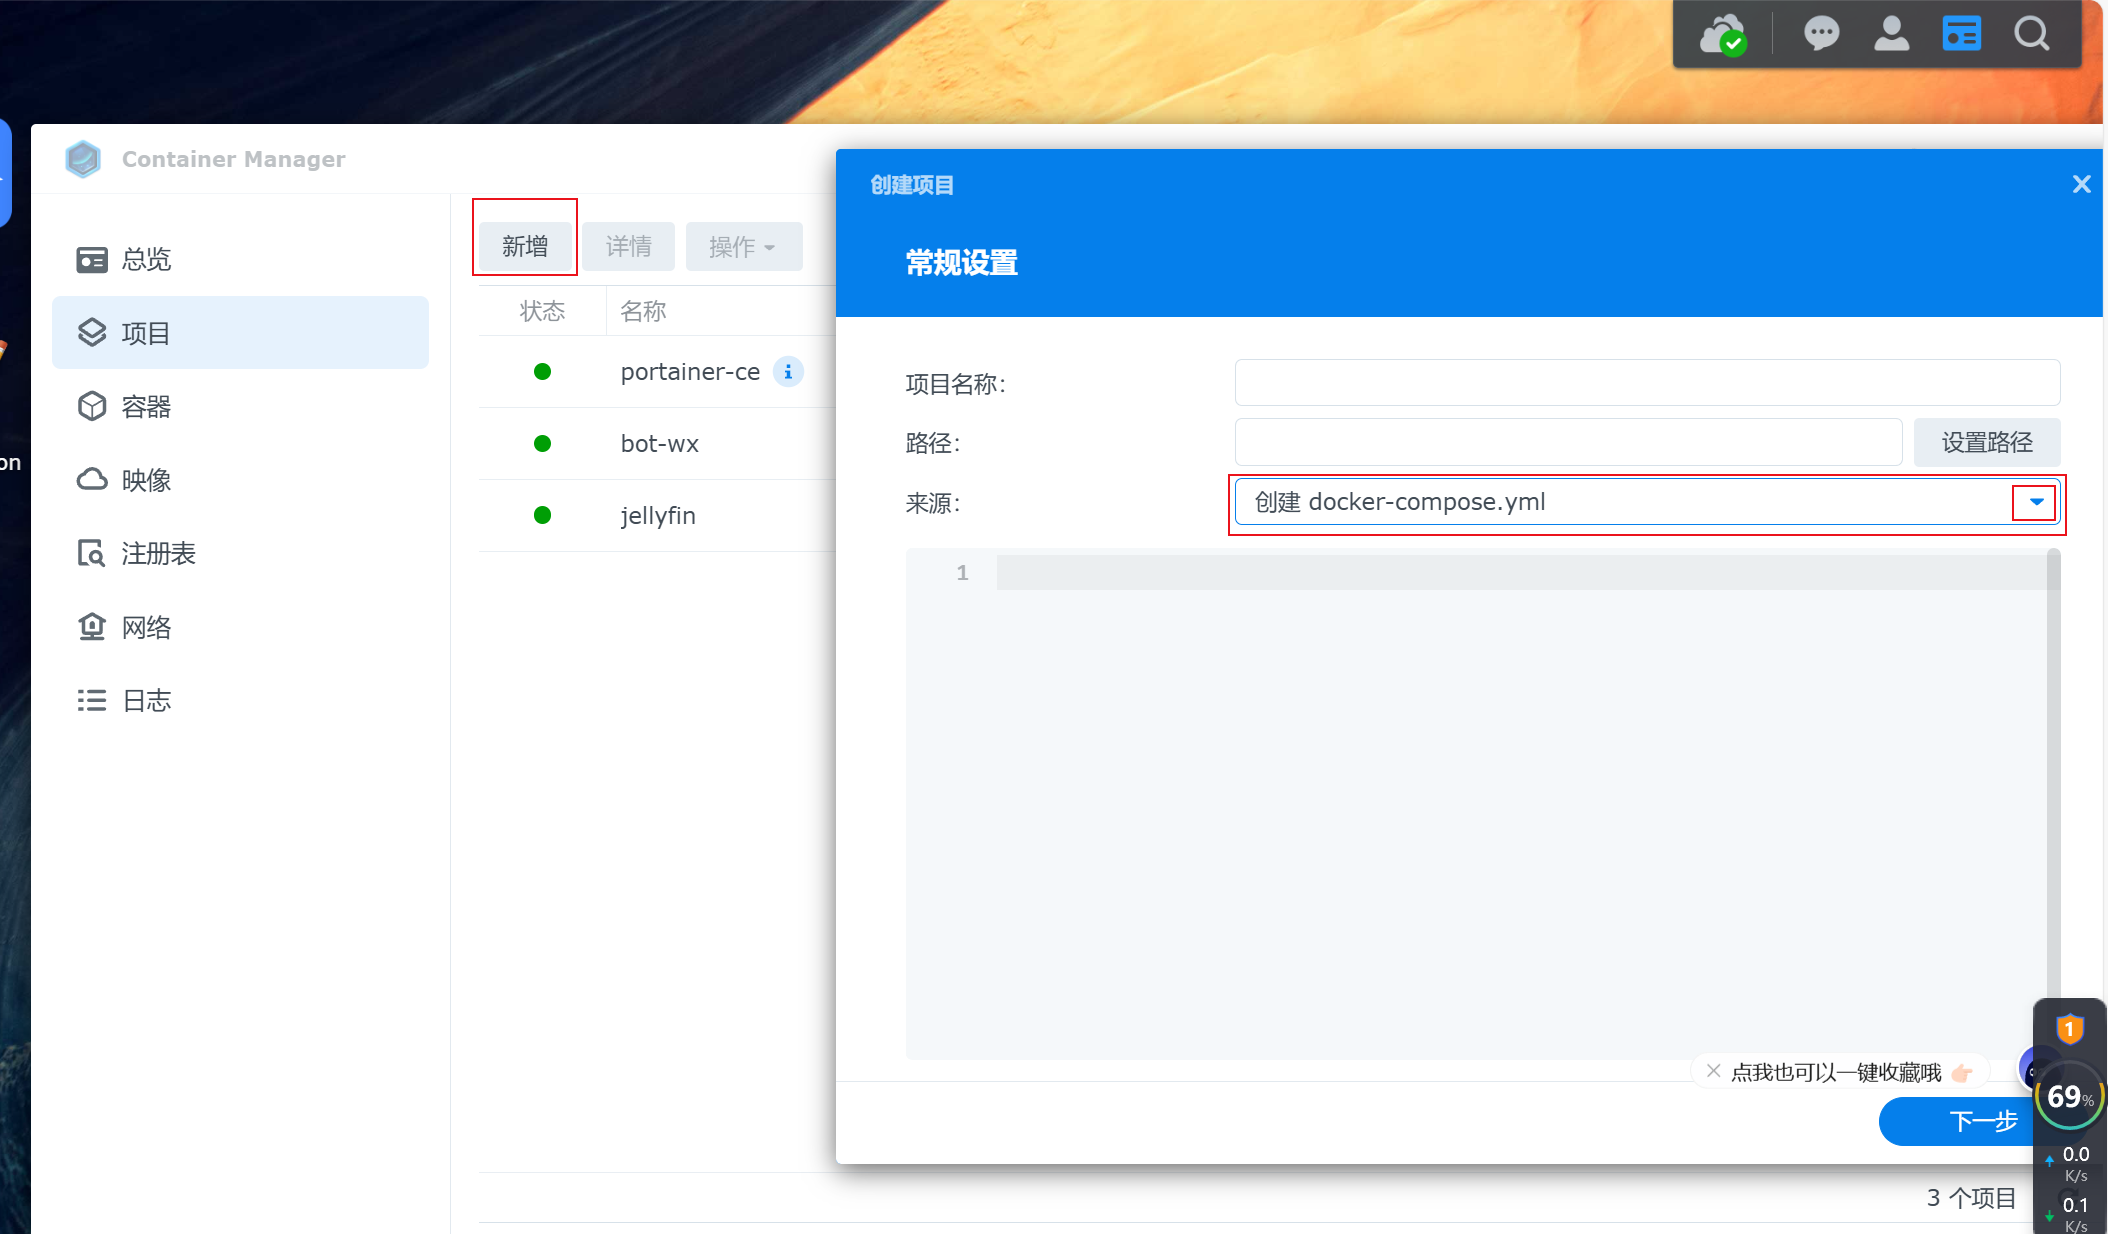Click the 新增 button

(x=525, y=247)
